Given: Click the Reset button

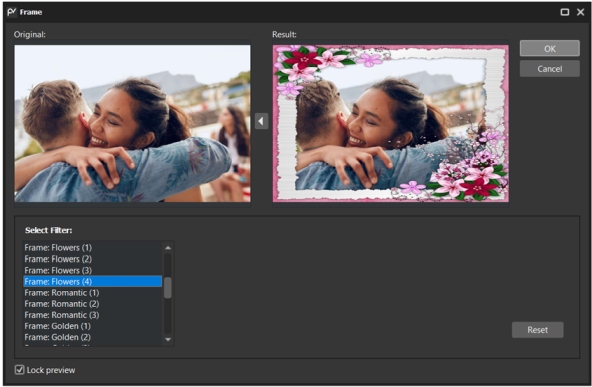Looking at the screenshot, I should coord(537,330).
